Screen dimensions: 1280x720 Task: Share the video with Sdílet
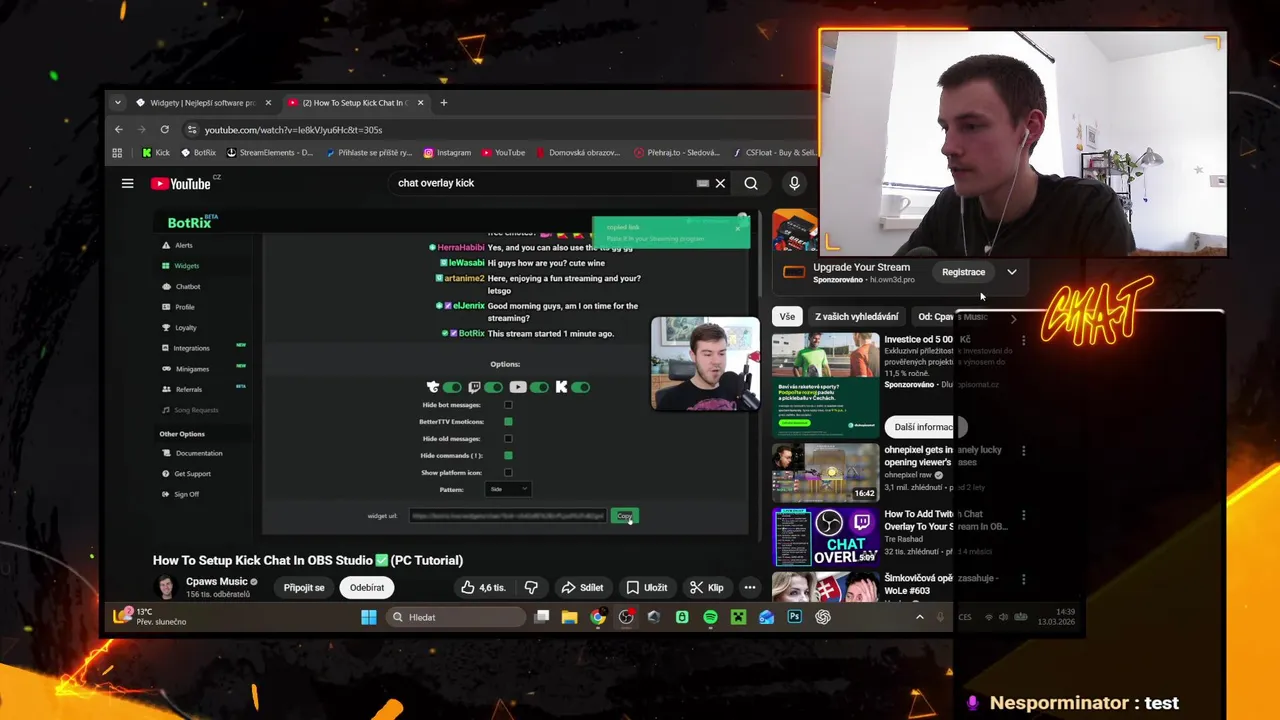582,587
